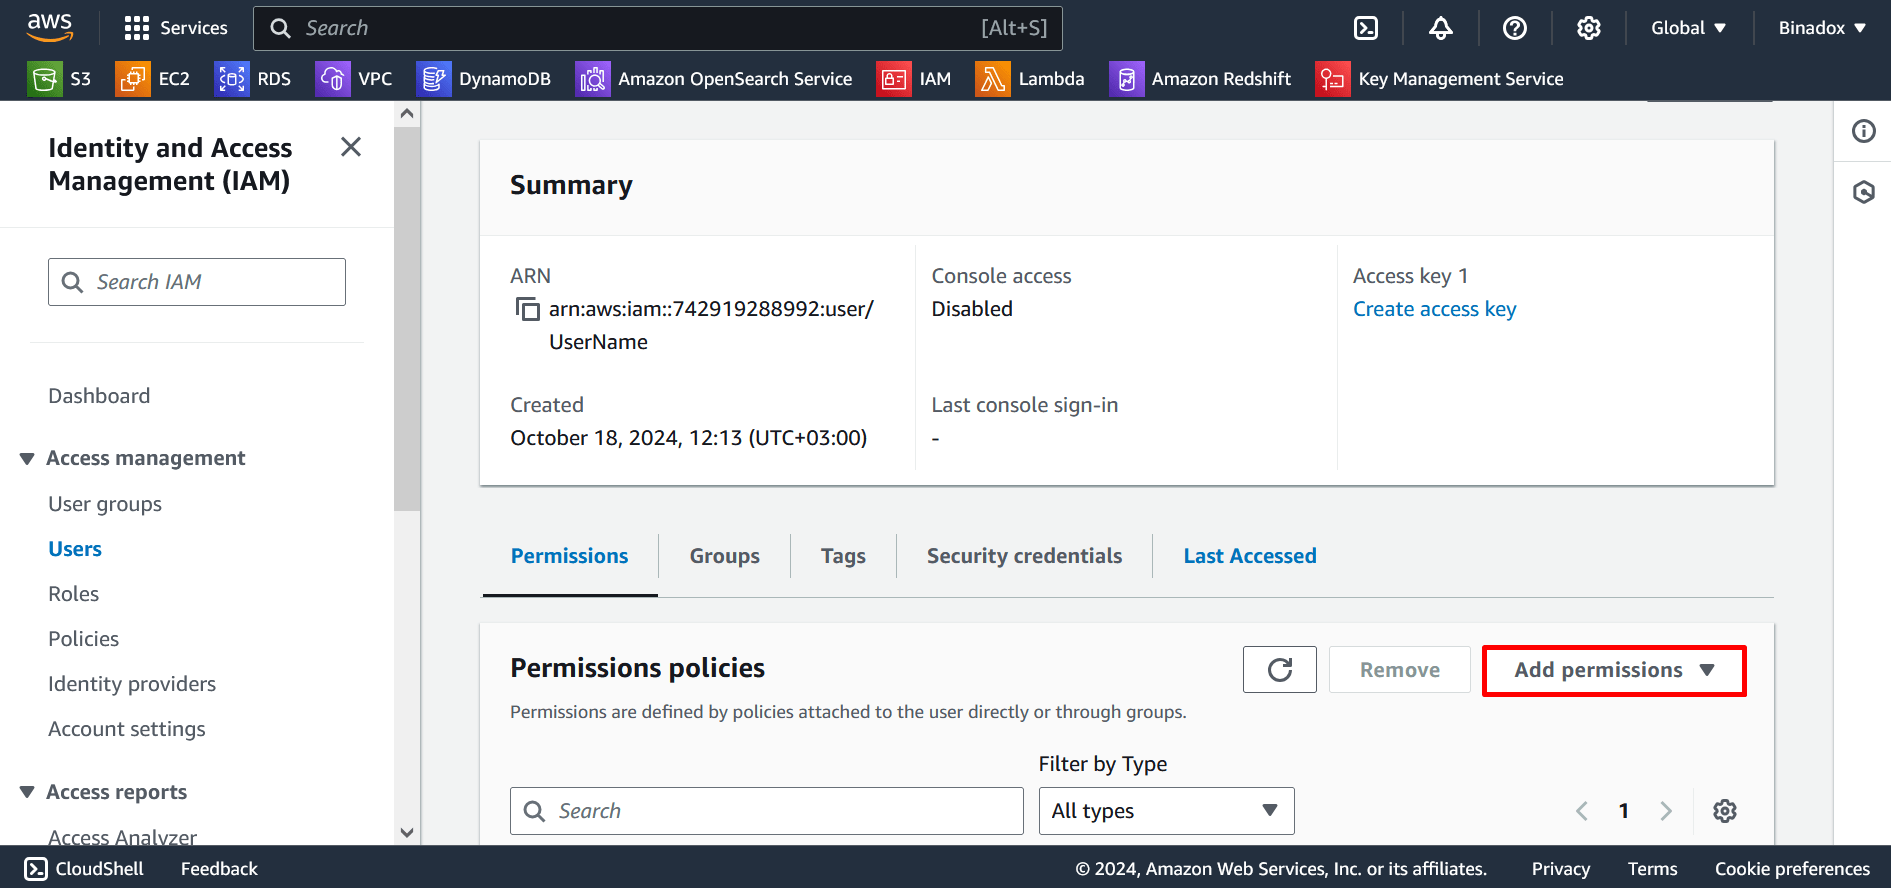This screenshot has width=1891, height=888.
Task: Click the Remove button
Action: tap(1400, 670)
